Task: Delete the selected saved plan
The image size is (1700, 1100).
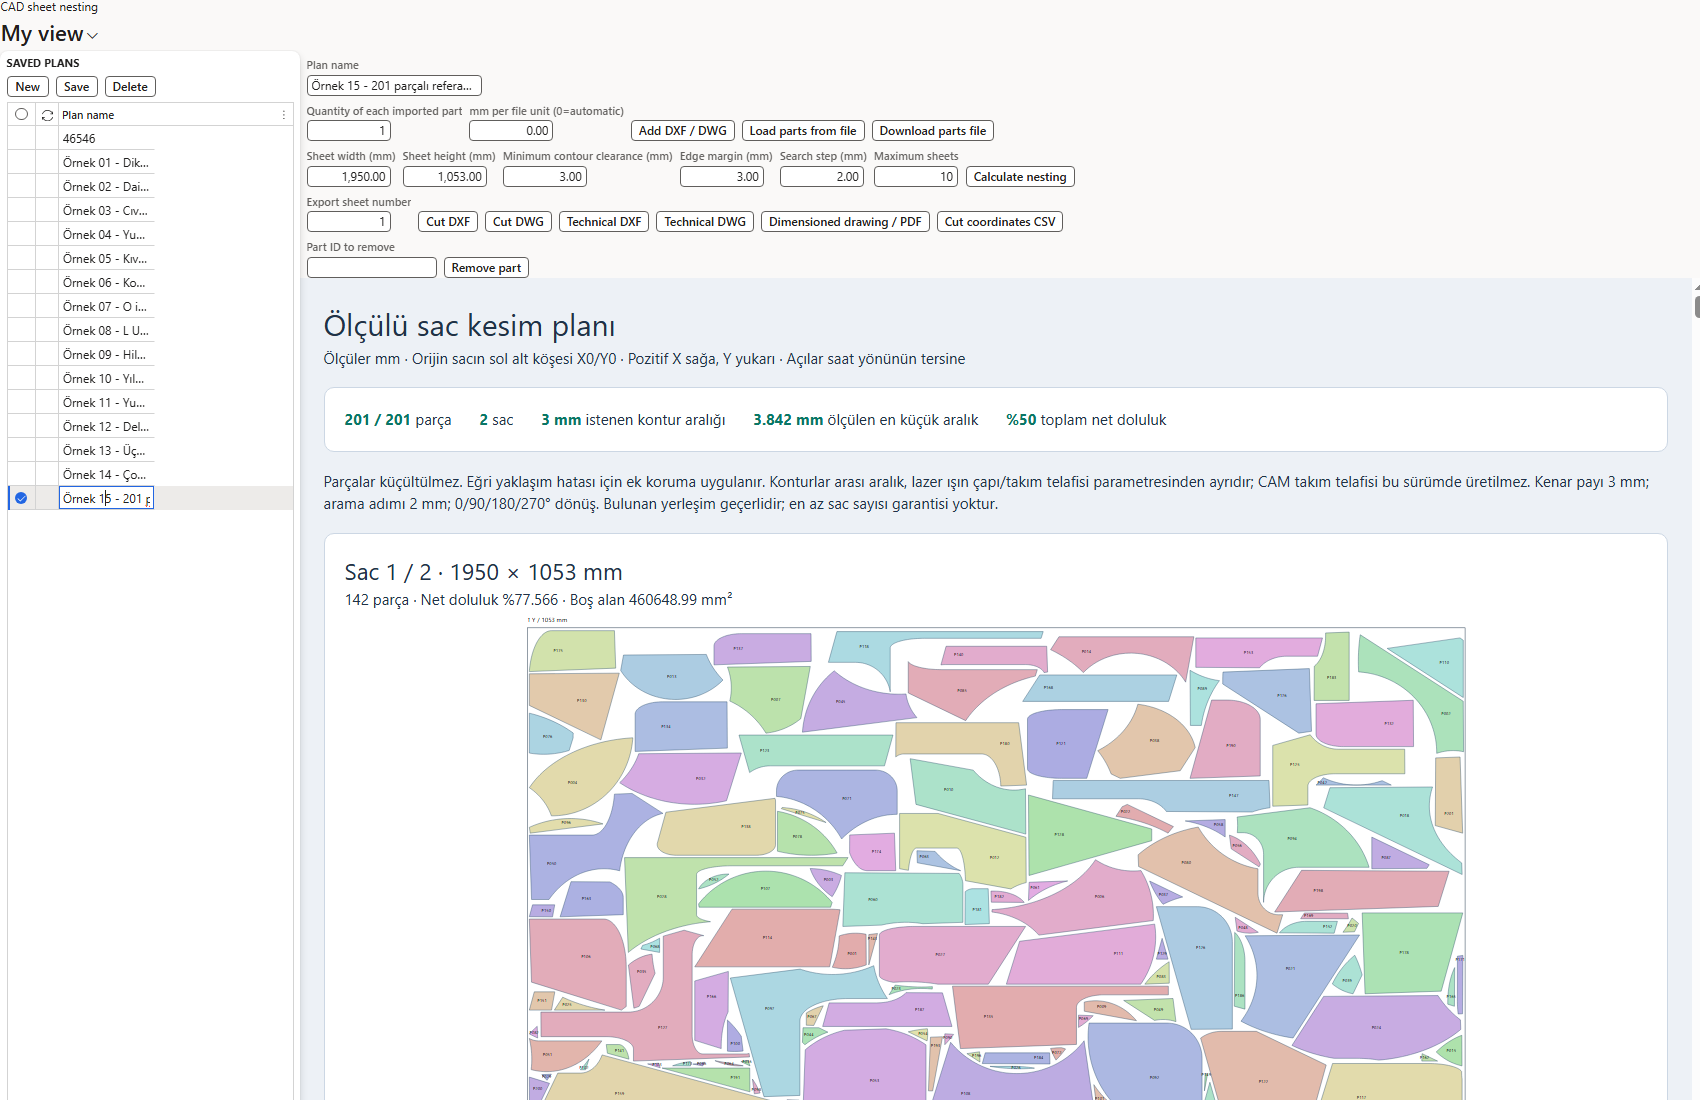Action: (x=130, y=87)
